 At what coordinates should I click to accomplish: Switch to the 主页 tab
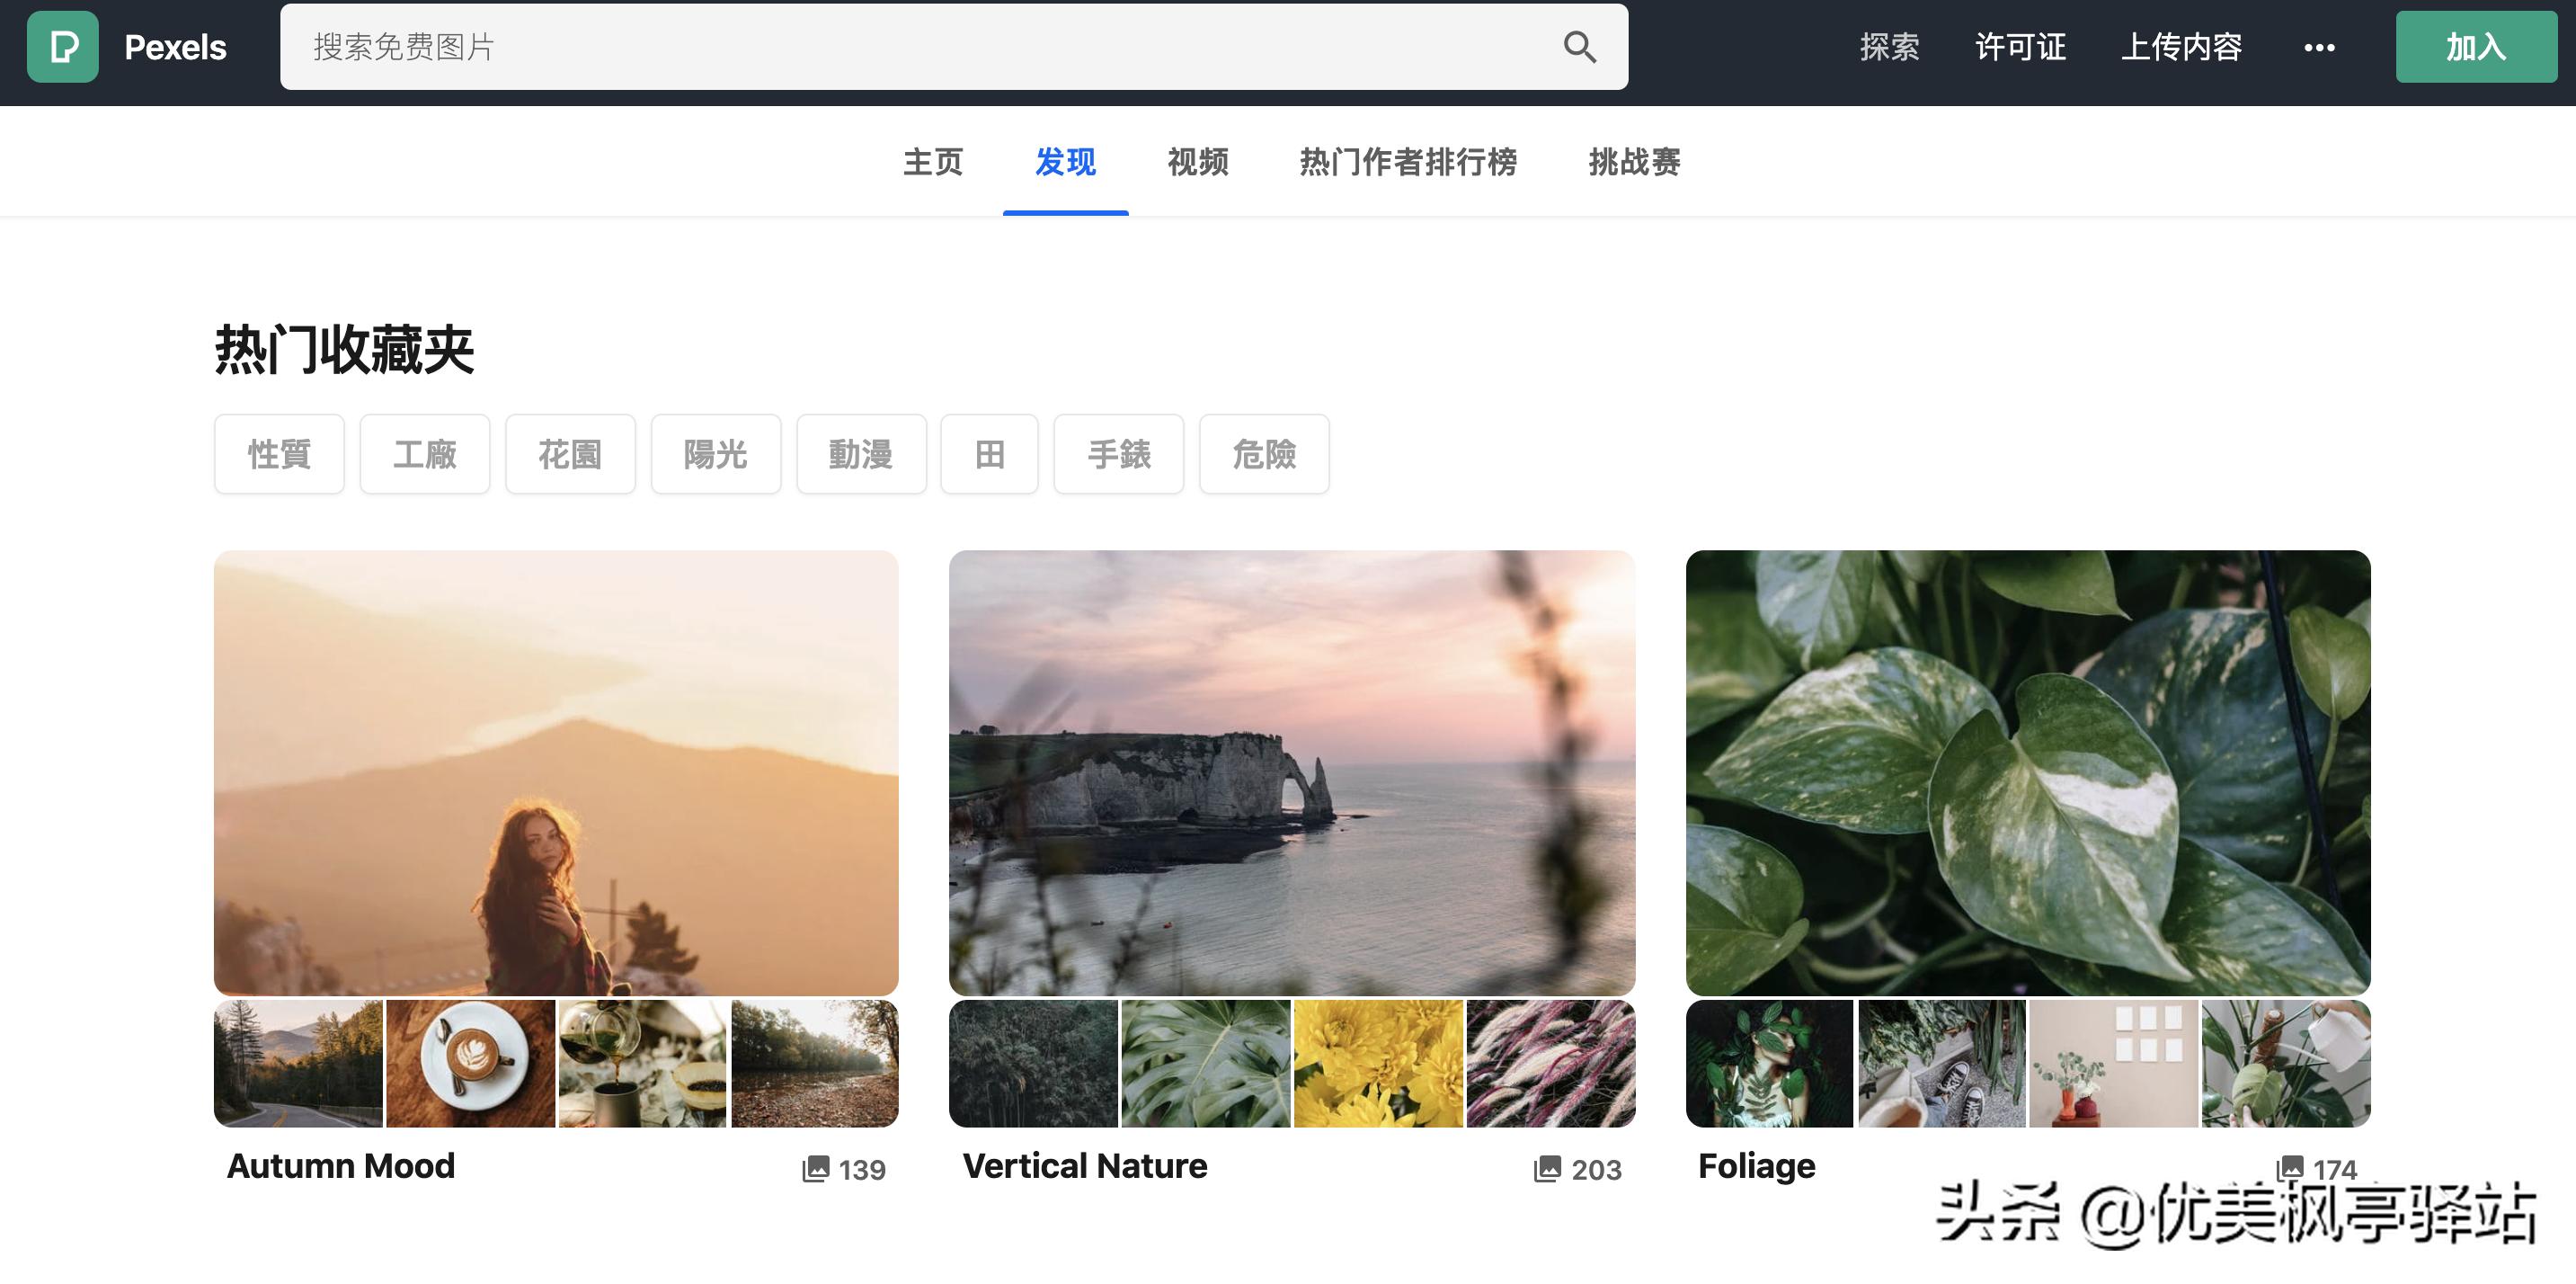(932, 162)
